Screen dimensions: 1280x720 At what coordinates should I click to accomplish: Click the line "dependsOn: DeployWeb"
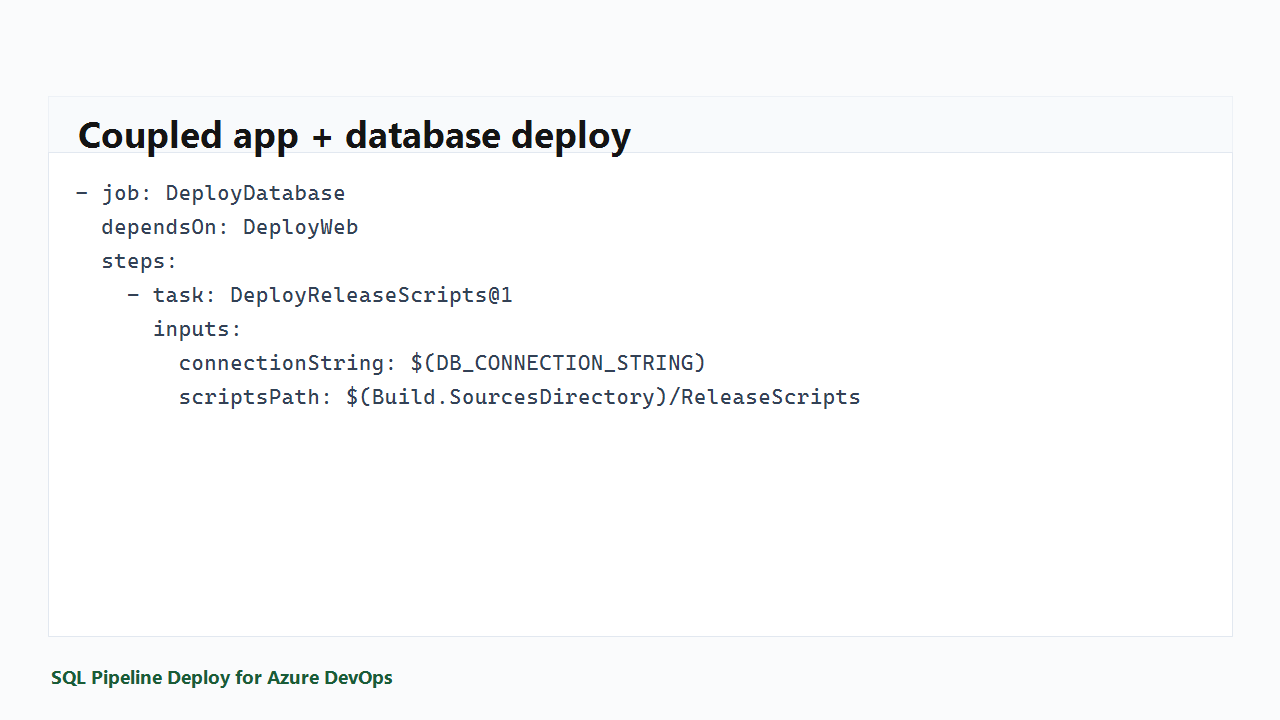coord(230,227)
